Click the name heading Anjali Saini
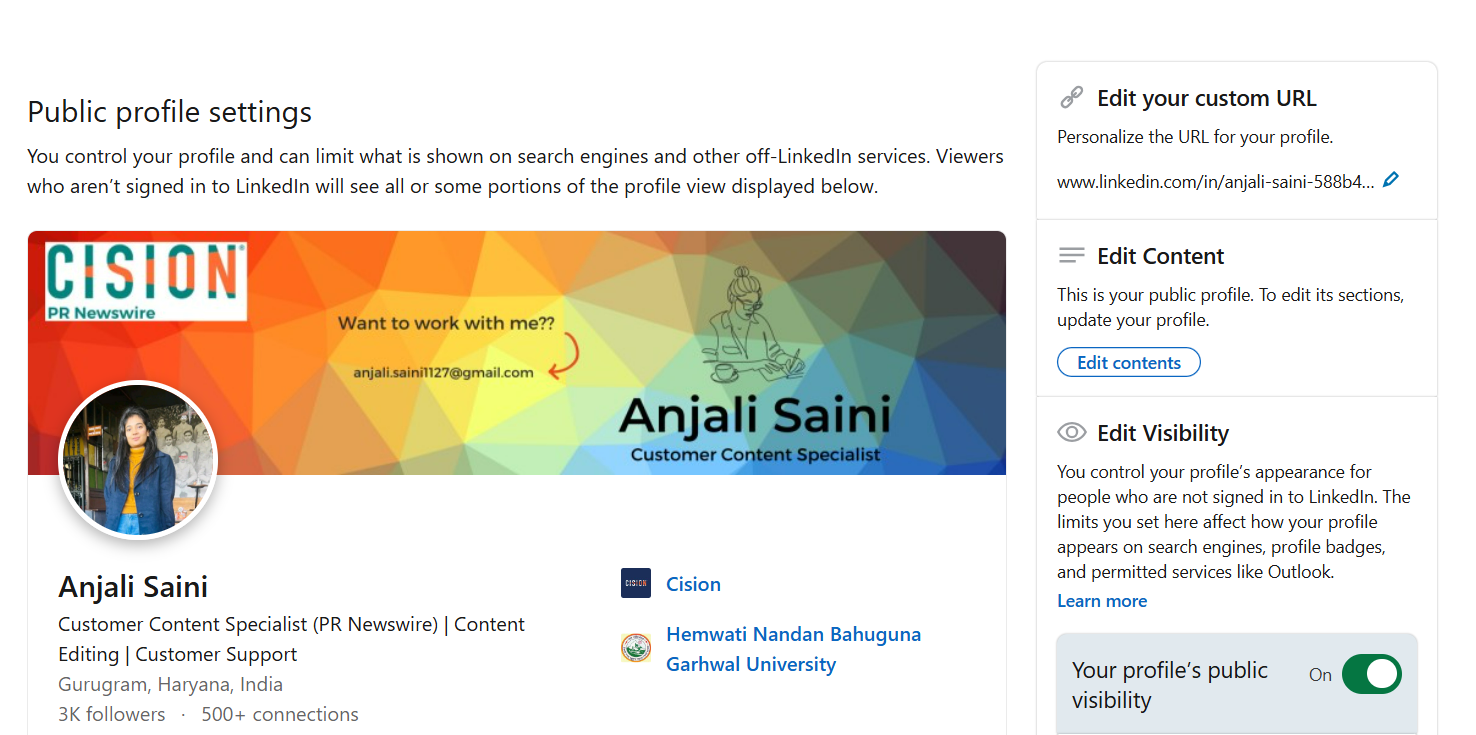The width and height of the screenshot is (1476, 735). pyautogui.click(x=132, y=586)
